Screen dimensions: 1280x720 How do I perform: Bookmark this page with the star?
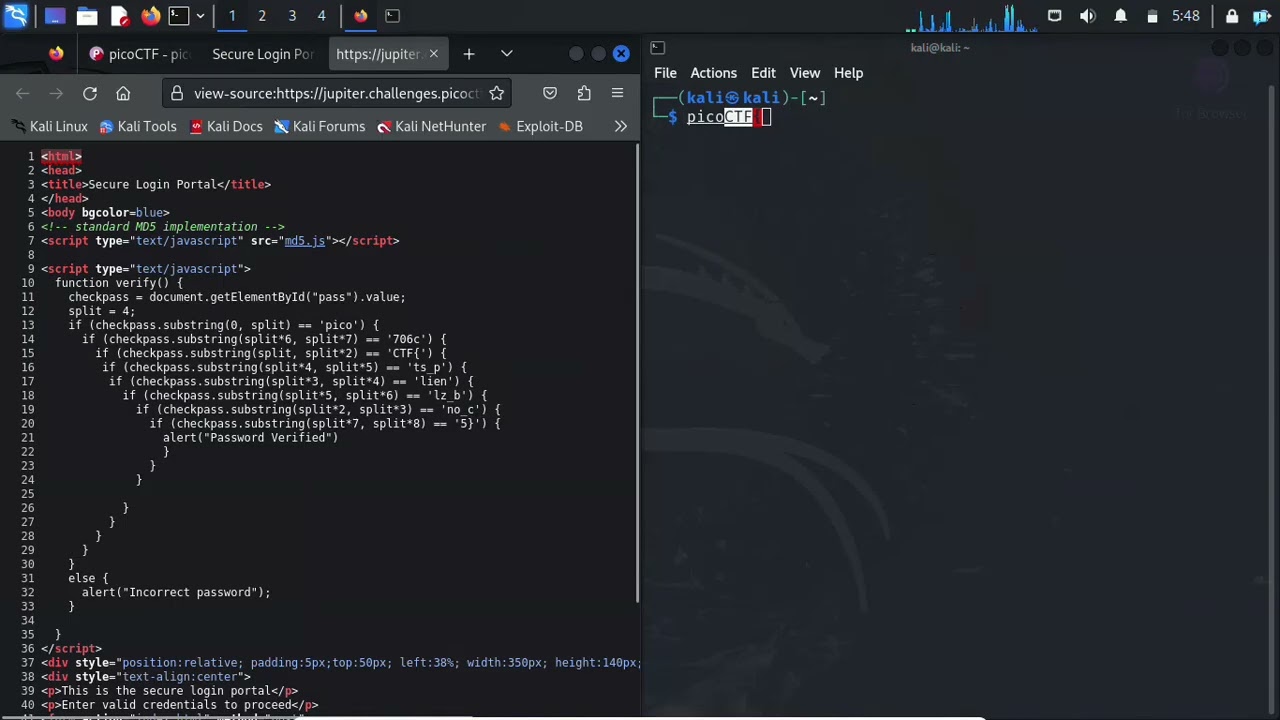tap(496, 93)
